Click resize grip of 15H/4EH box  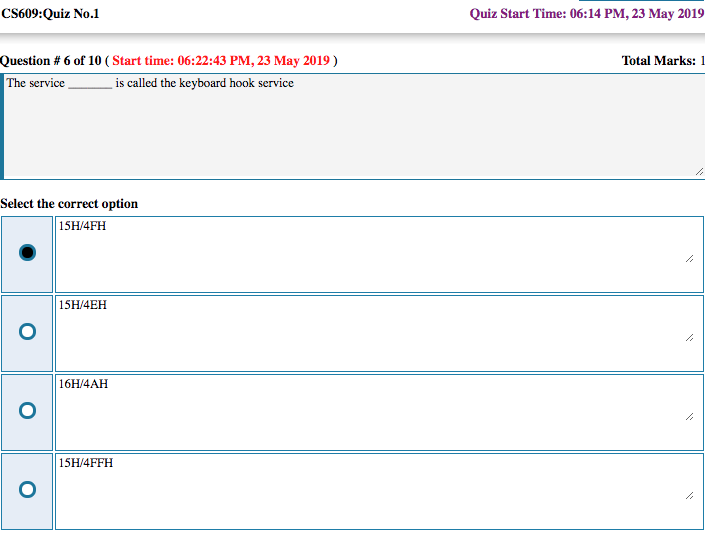(x=689, y=338)
